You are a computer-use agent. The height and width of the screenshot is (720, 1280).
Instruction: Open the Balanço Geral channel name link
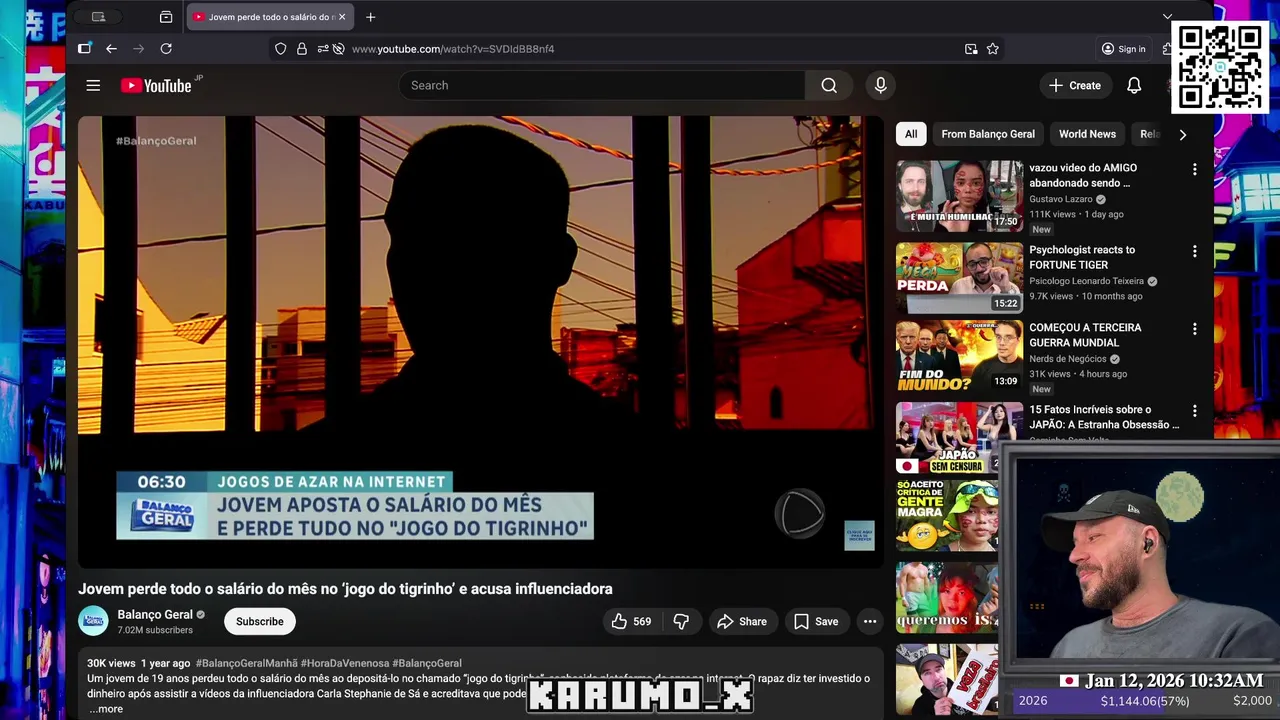point(155,615)
